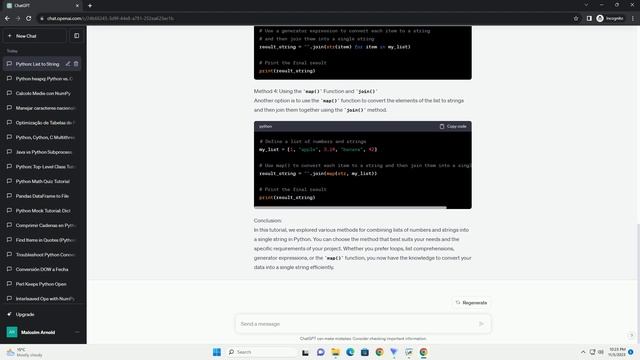Open the Calcolo Media con NumPy chat
Viewport: 640px width, 360px height.
tap(43, 93)
